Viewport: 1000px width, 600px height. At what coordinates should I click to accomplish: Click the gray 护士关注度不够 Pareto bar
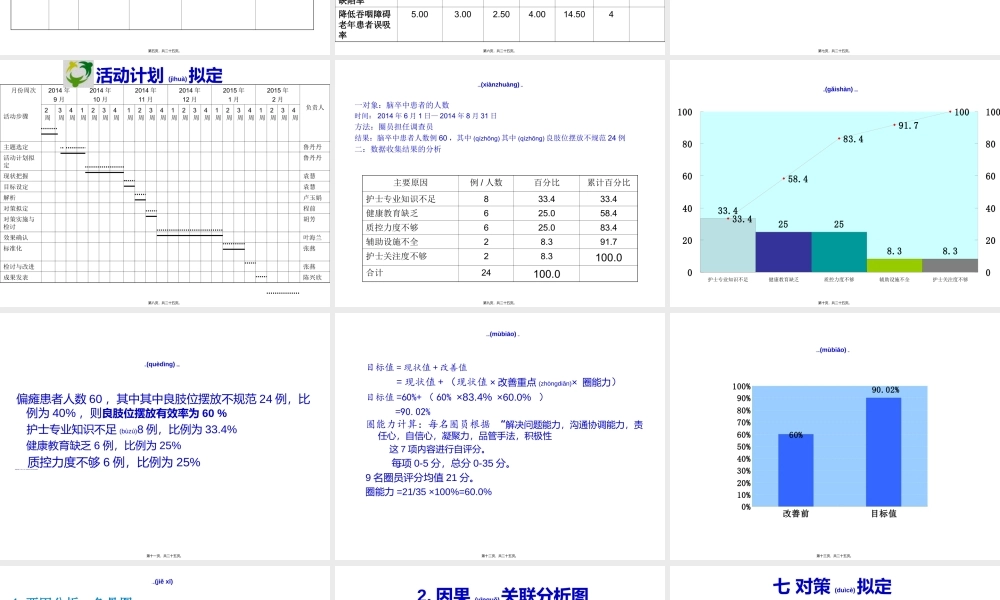point(950,266)
